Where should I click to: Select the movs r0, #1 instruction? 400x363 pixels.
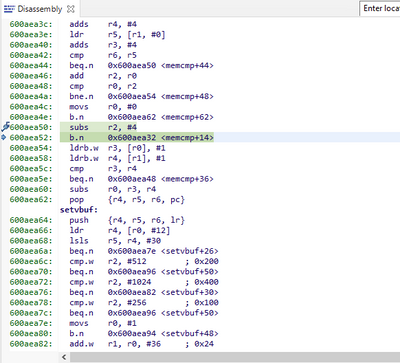pos(103,324)
